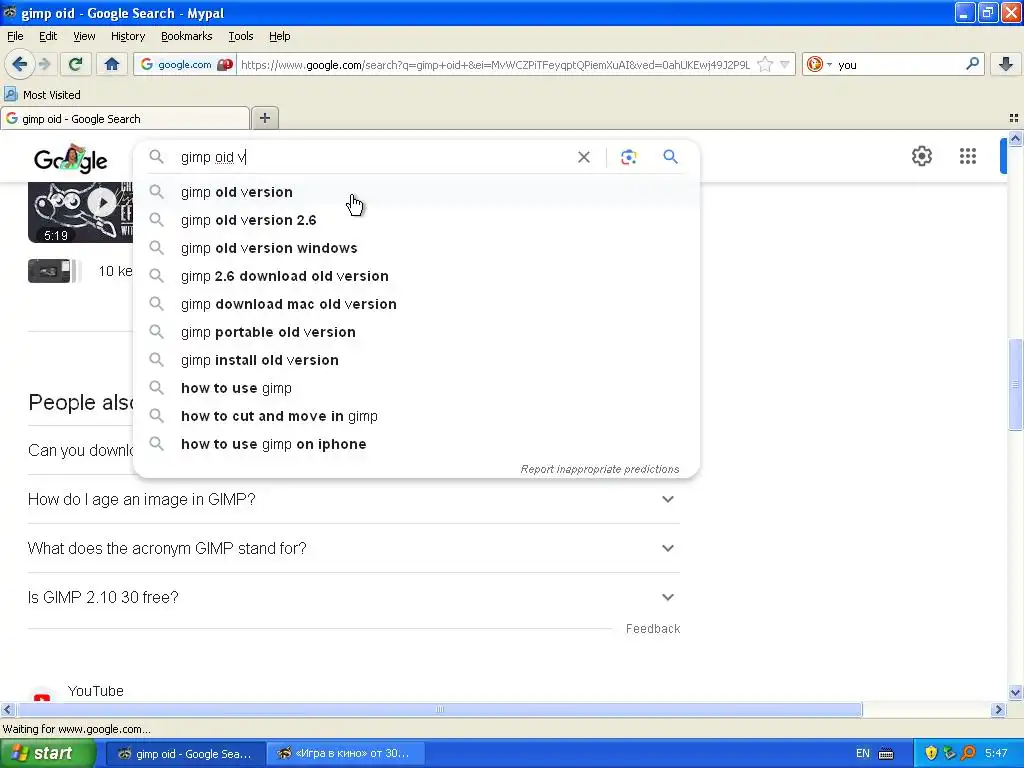Choose suggestion 'gimp old version'
Image resolution: width=1024 pixels, height=768 pixels.
[x=416, y=192]
